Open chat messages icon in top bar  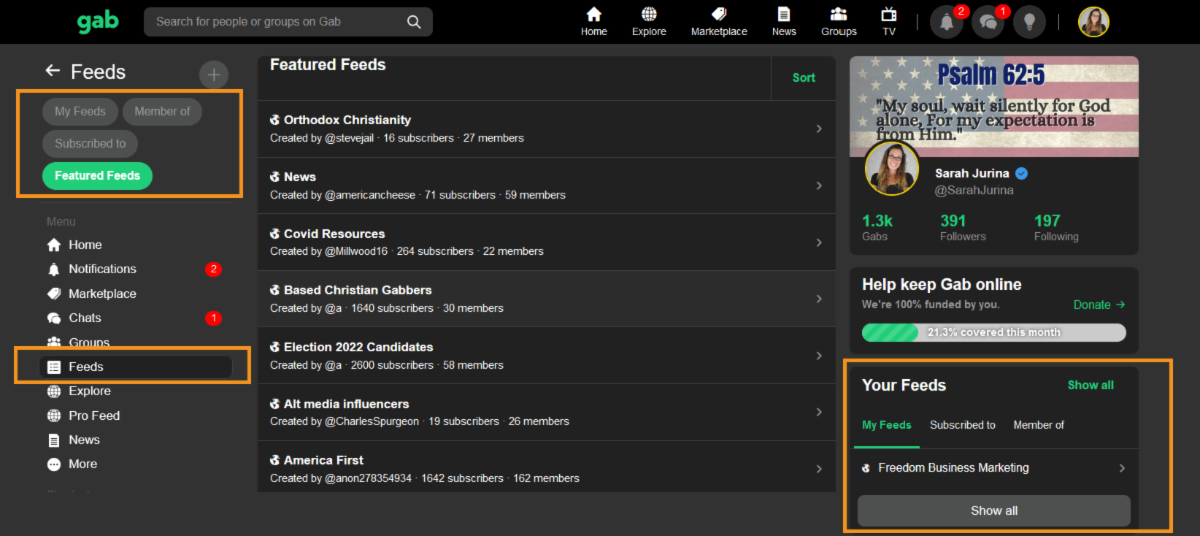(x=989, y=23)
